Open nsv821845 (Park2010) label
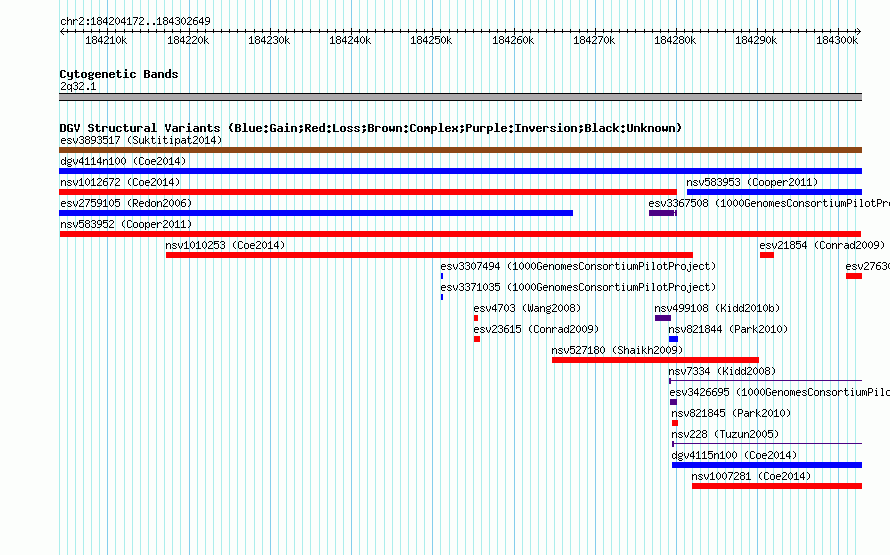This screenshot has height=555, width=890. tap(731, 413)
